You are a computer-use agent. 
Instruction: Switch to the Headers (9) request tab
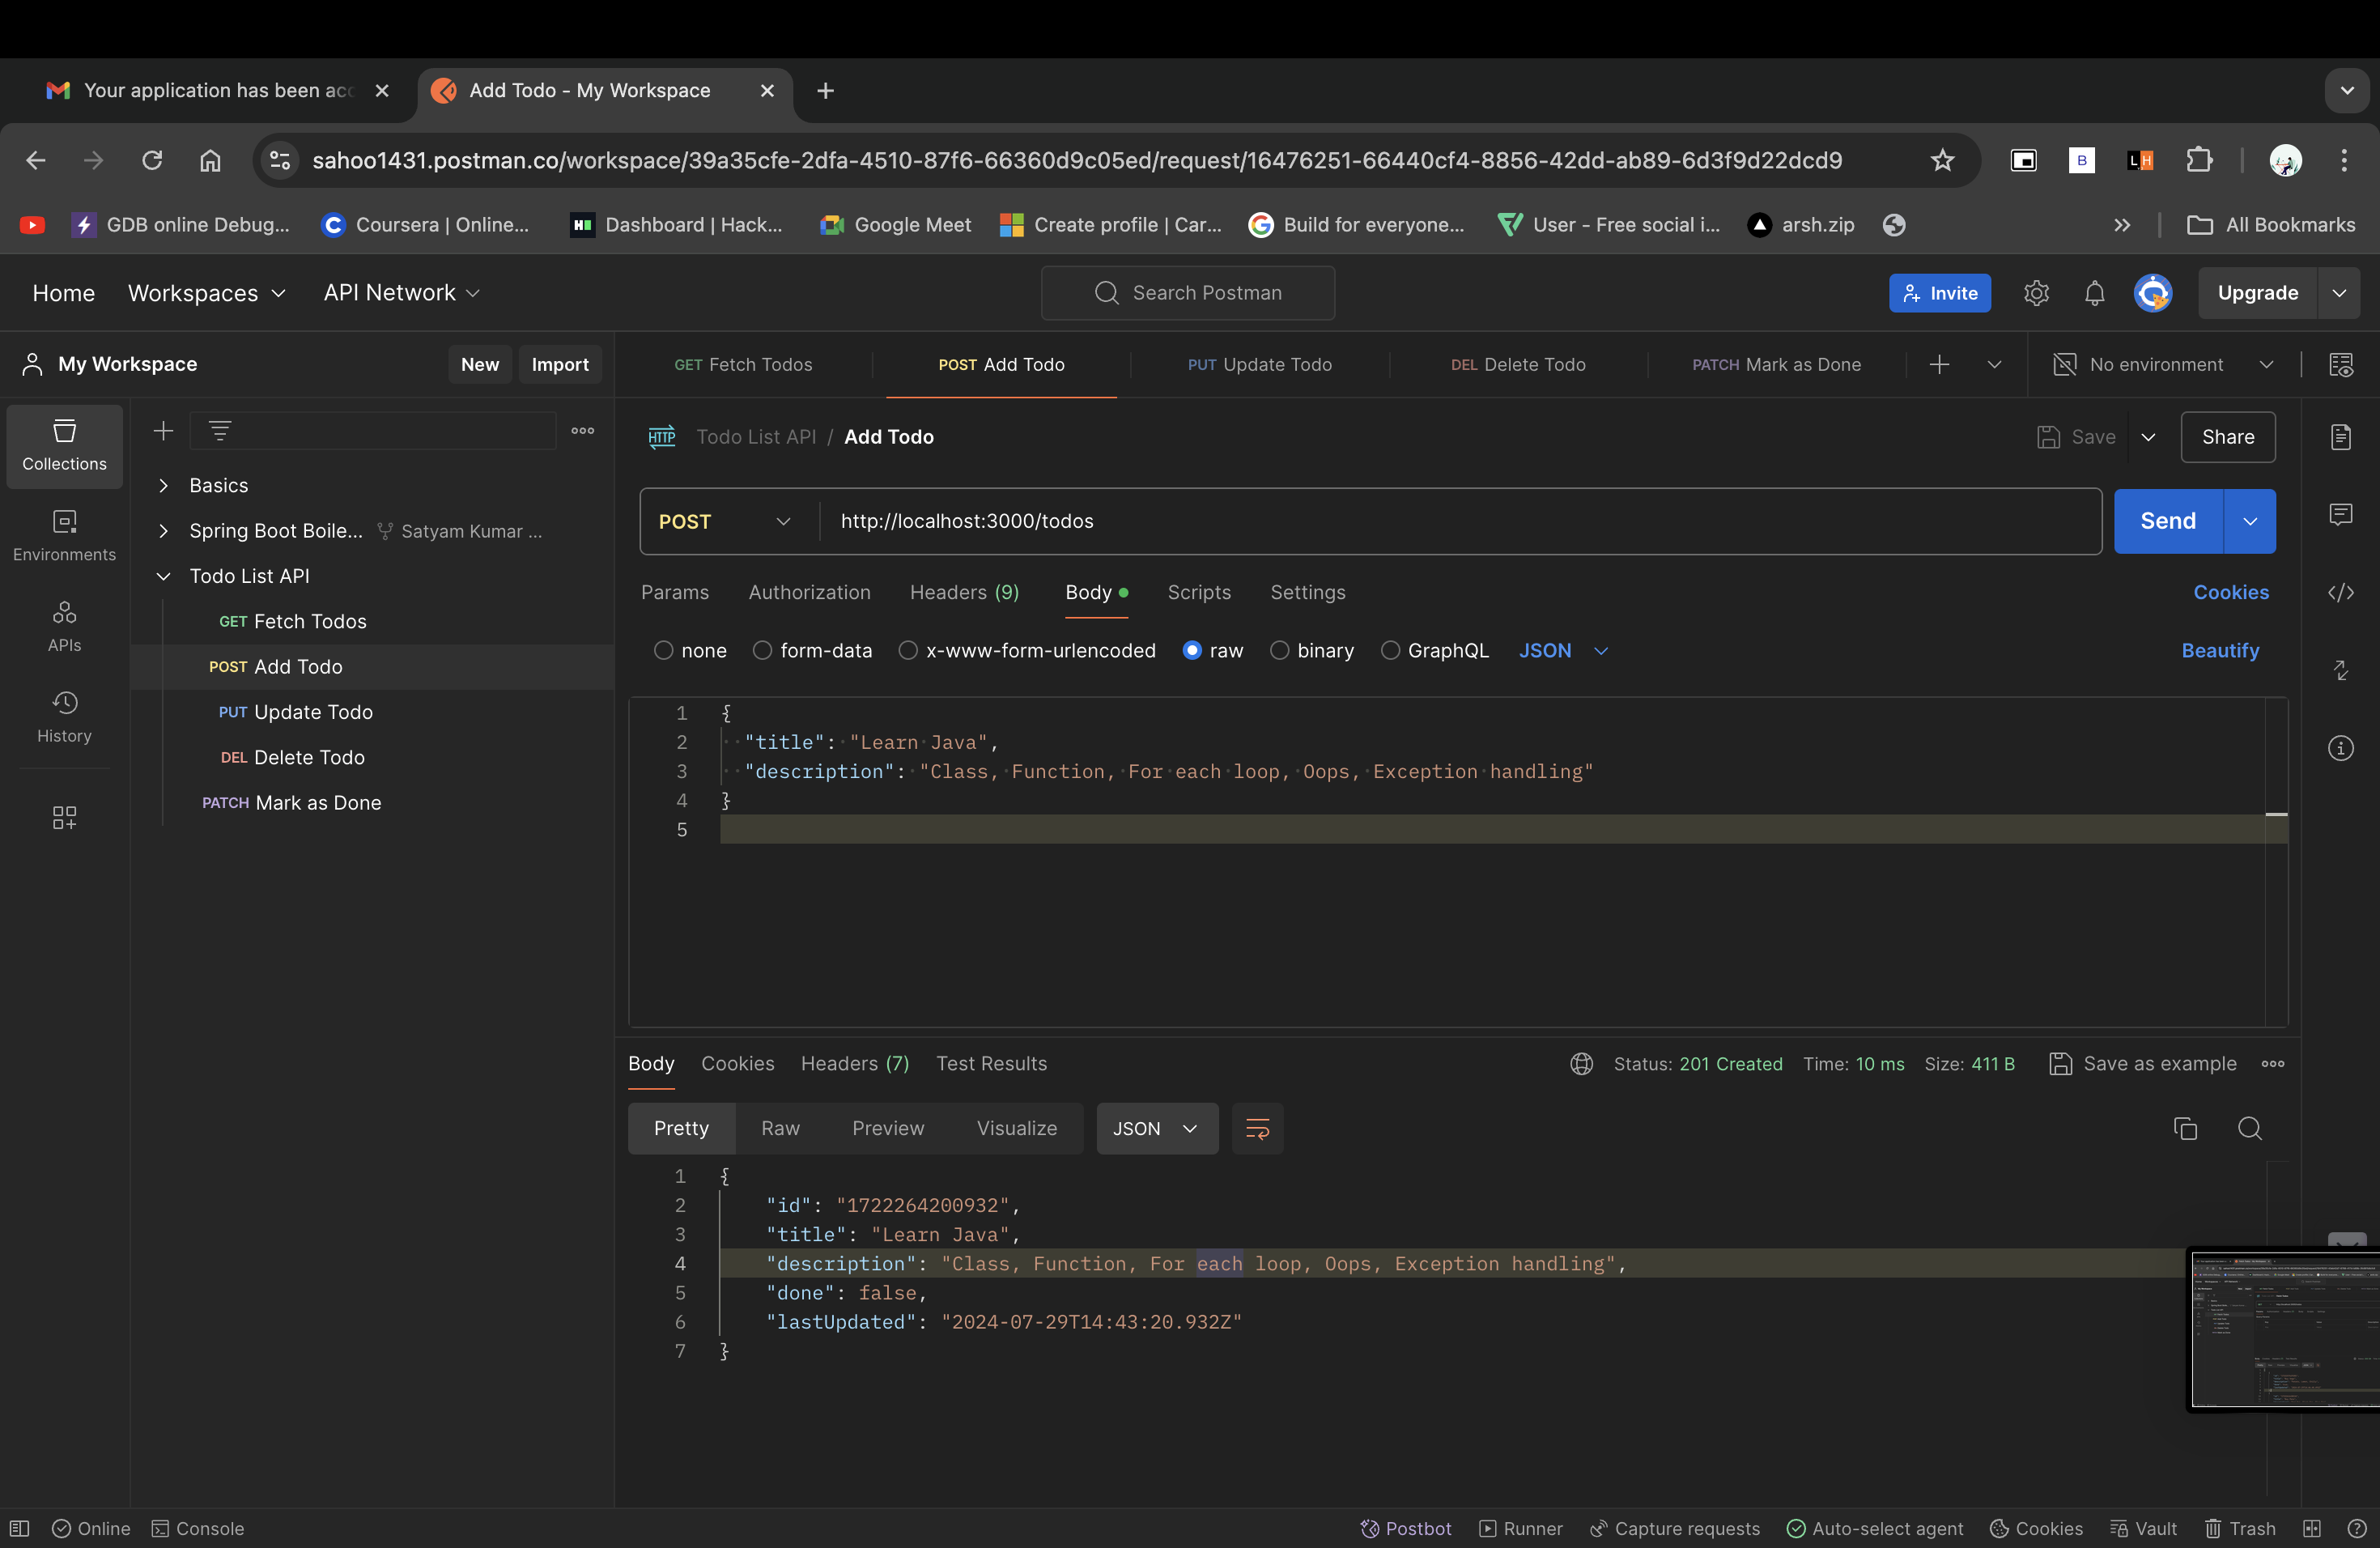point(964,593)
